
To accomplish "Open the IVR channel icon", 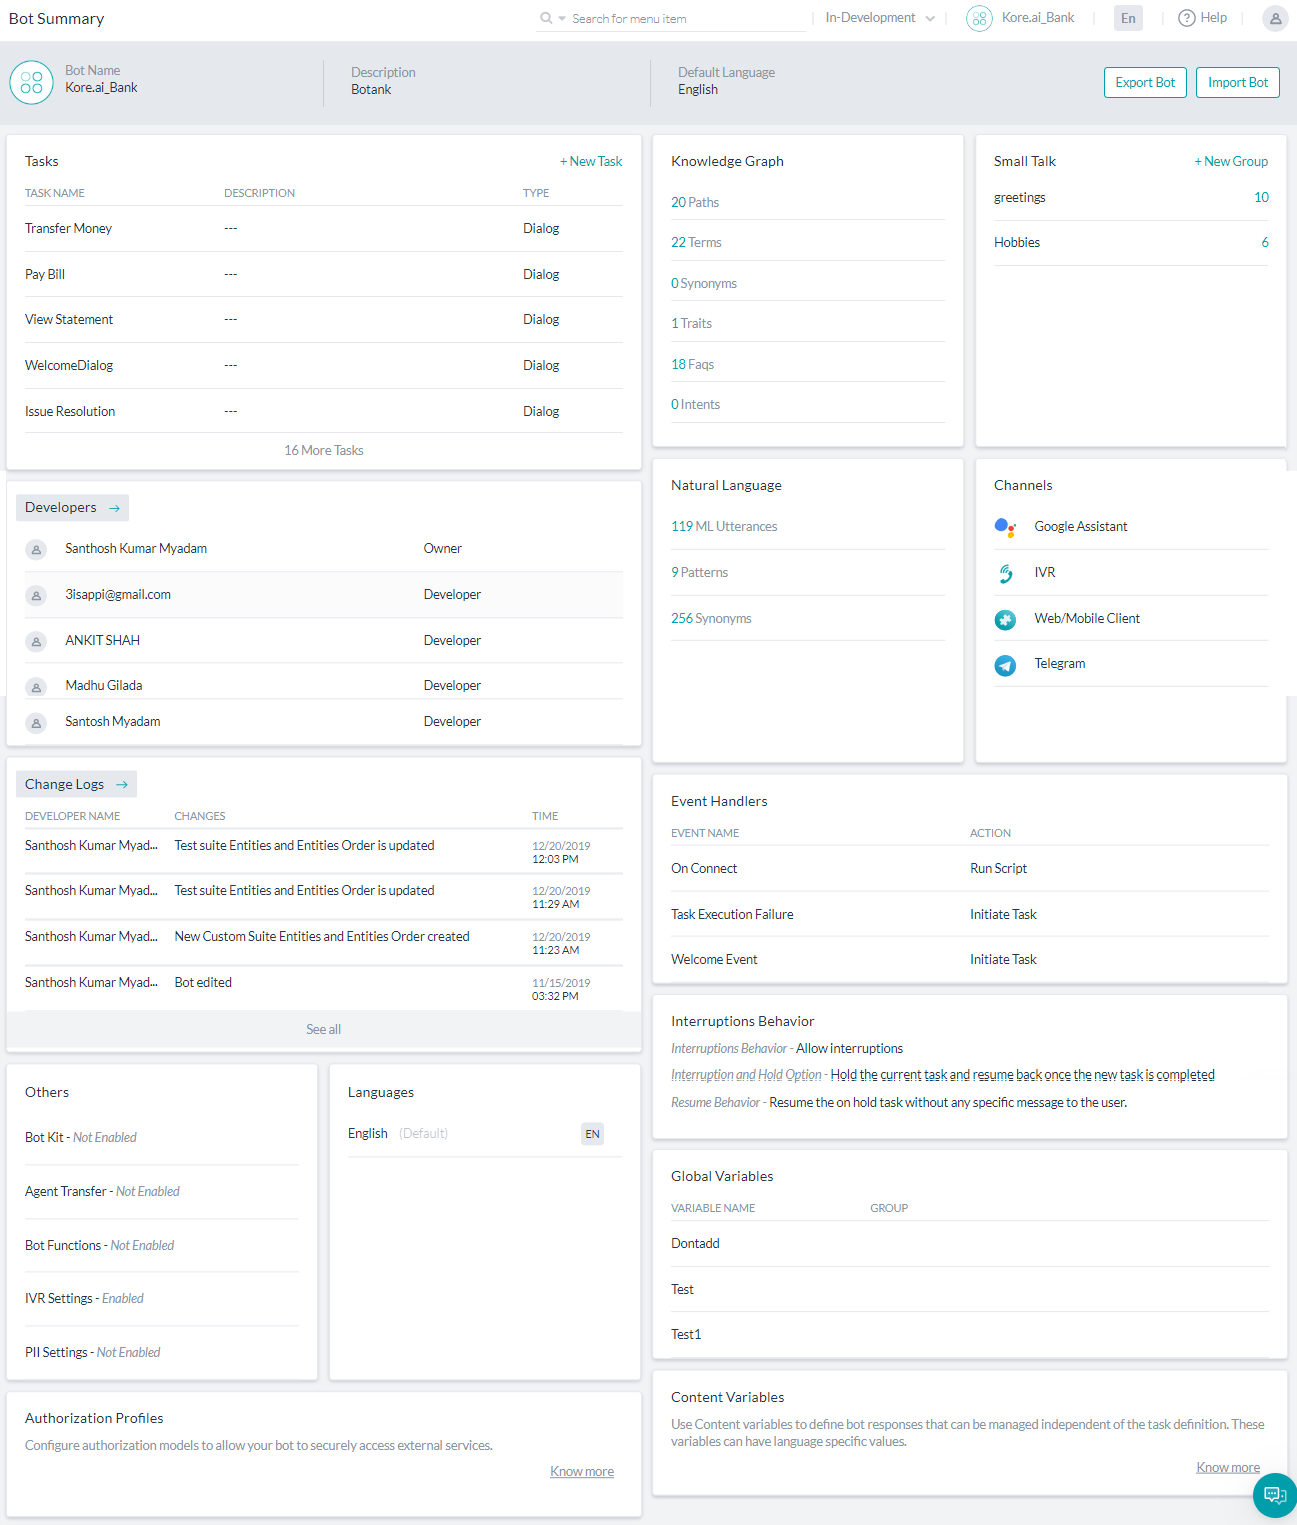I will tap(1006, 572).
